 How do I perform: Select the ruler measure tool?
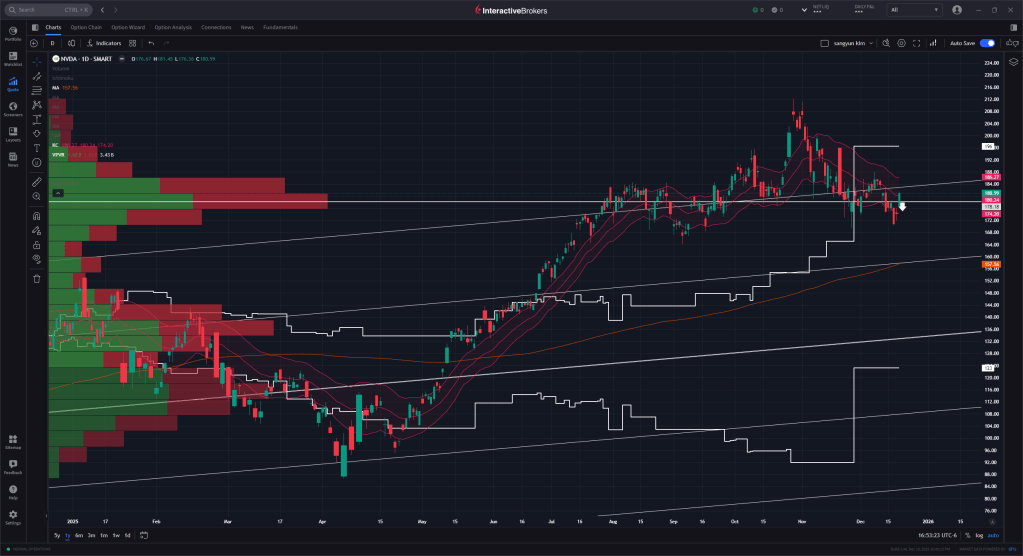(x=36, y=182)
